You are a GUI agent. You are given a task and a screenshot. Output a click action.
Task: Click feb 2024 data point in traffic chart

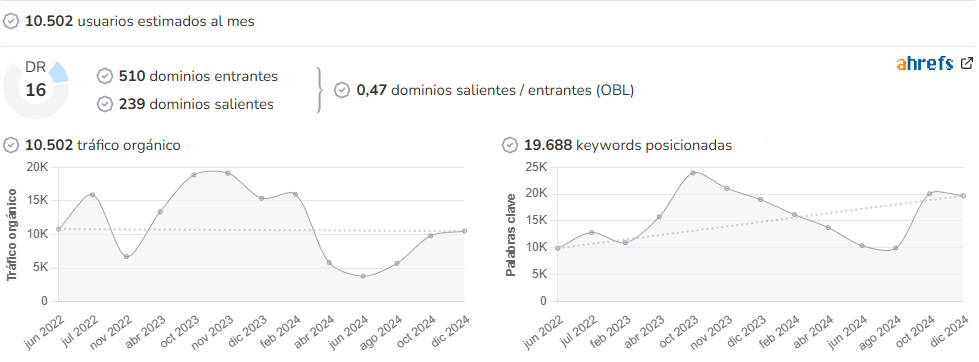295,194
